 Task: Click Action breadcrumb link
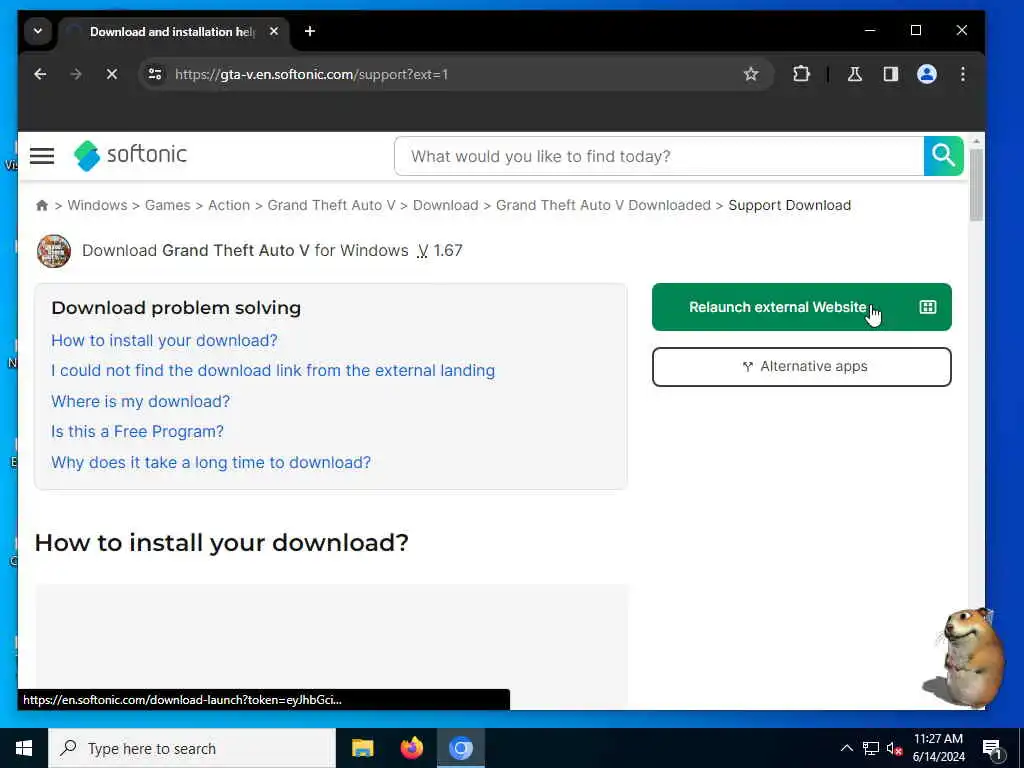click(x=229, y=205)
